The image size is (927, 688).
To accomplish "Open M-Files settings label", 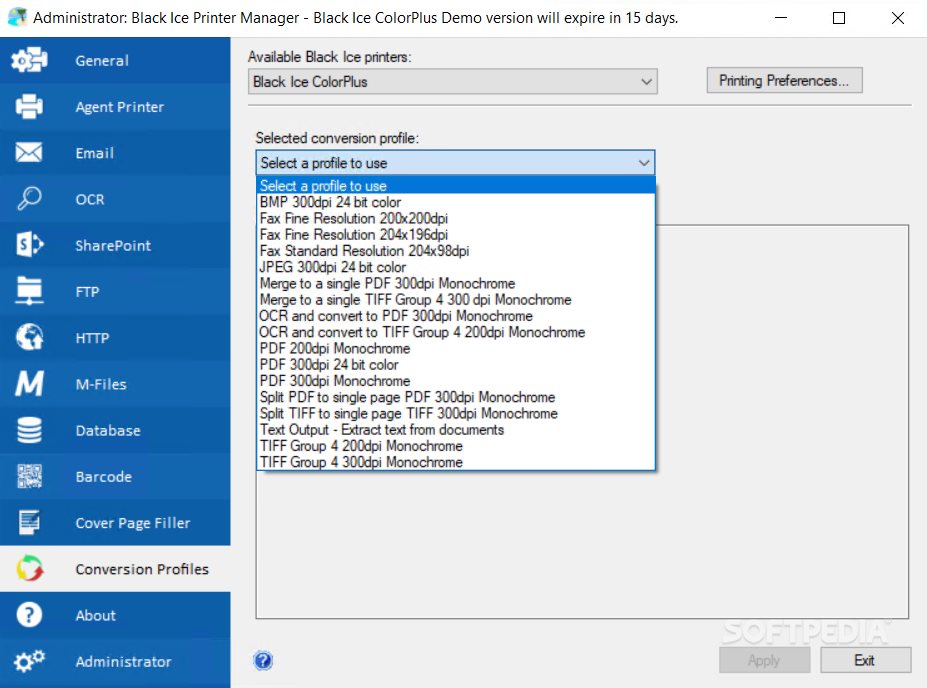I will tap(101, 384).
